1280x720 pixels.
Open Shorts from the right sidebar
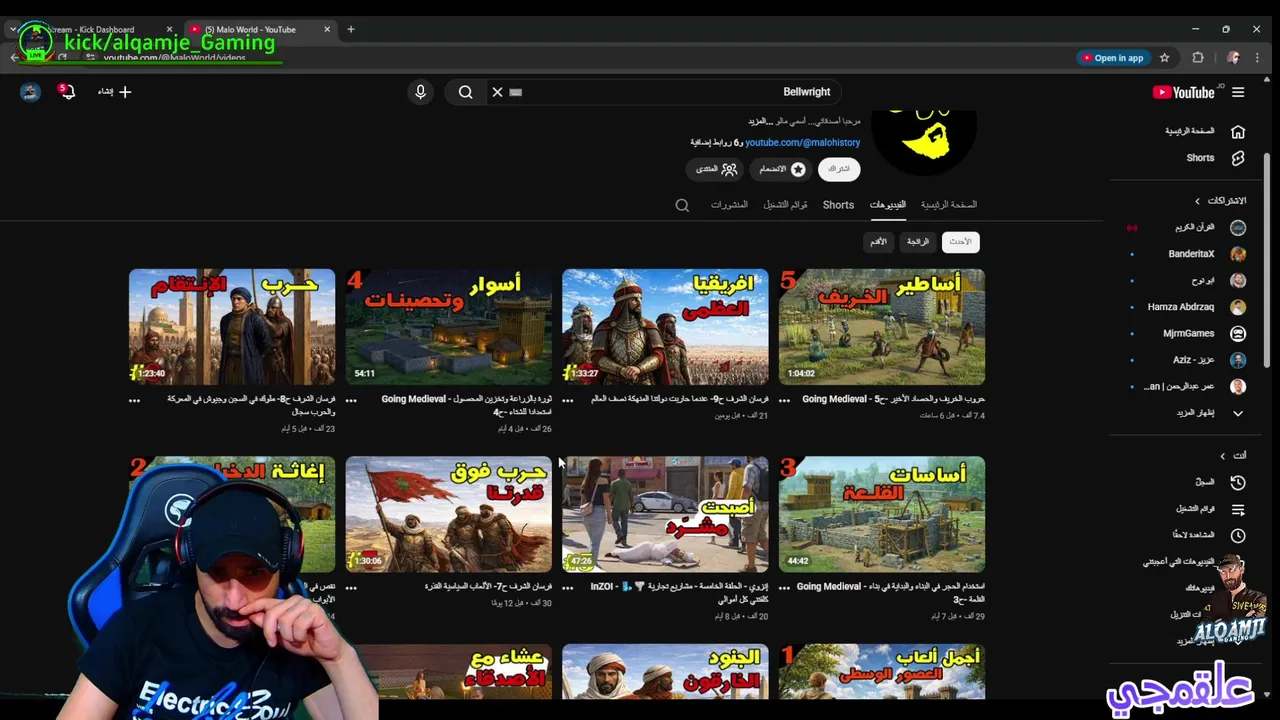[1215, 158]
